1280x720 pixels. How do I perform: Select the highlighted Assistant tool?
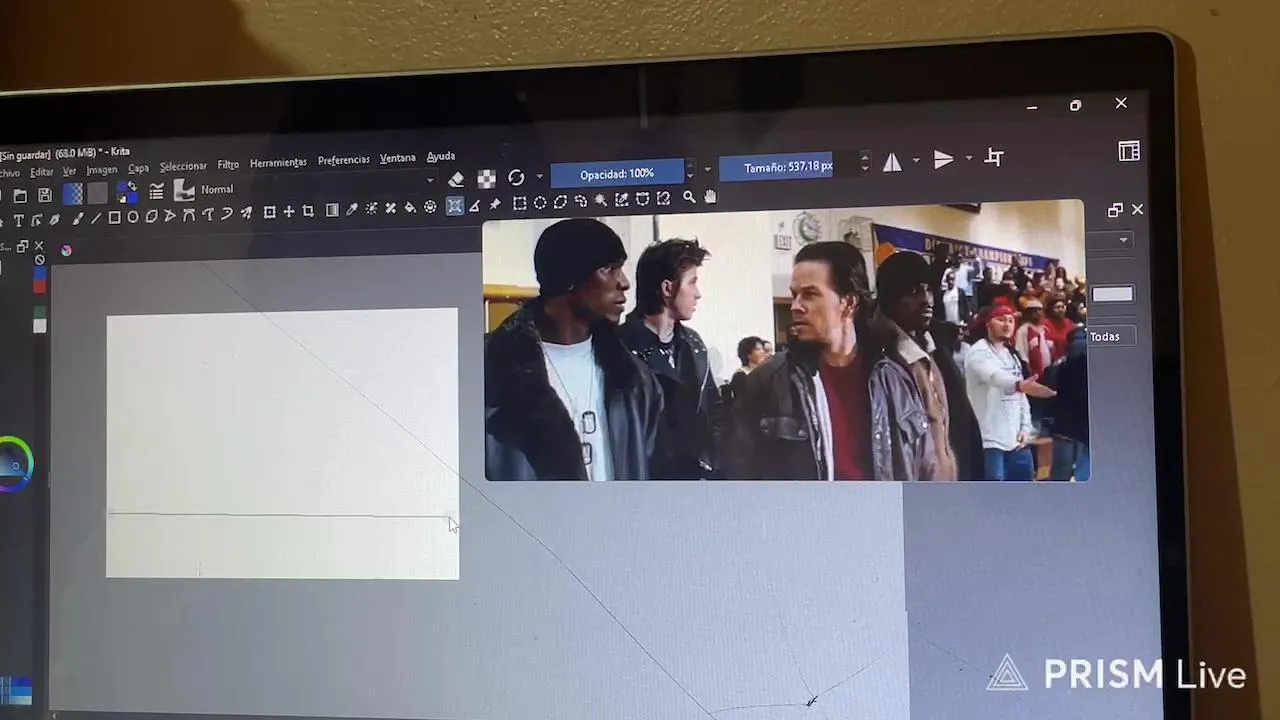pyautogui.click(x=455, y=206)
